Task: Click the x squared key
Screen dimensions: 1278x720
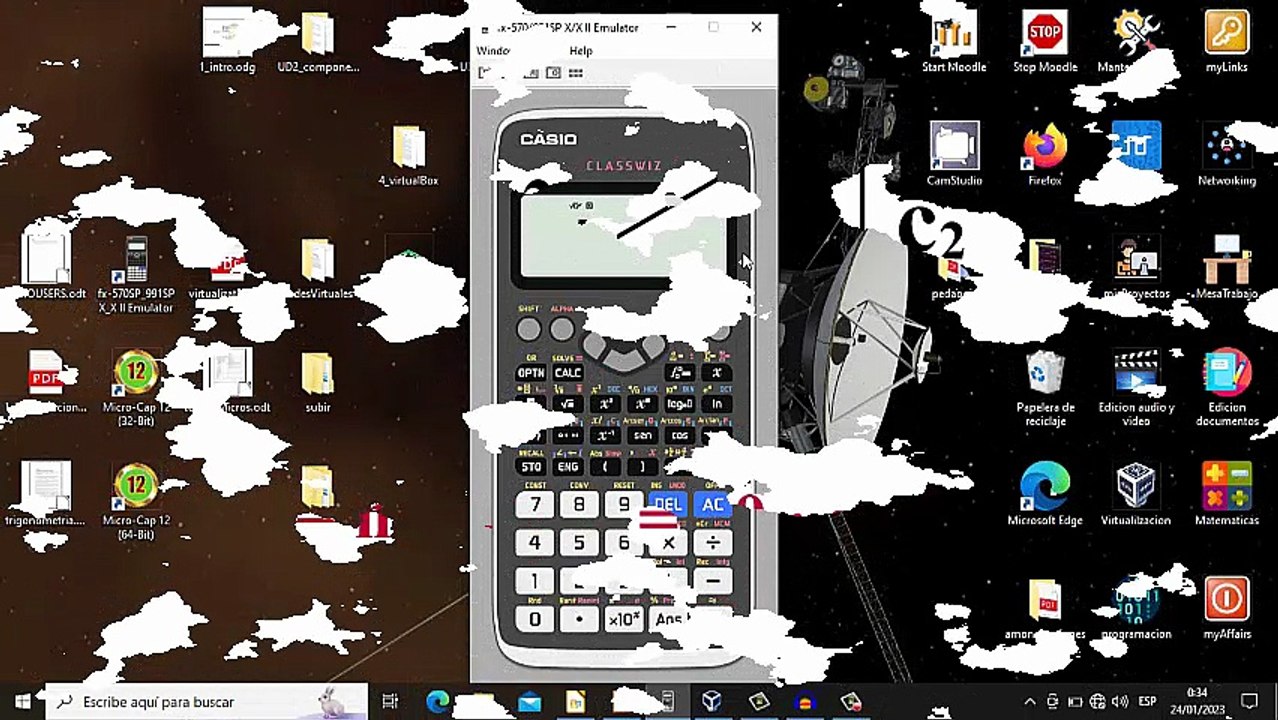Action: tap(605, 404)
